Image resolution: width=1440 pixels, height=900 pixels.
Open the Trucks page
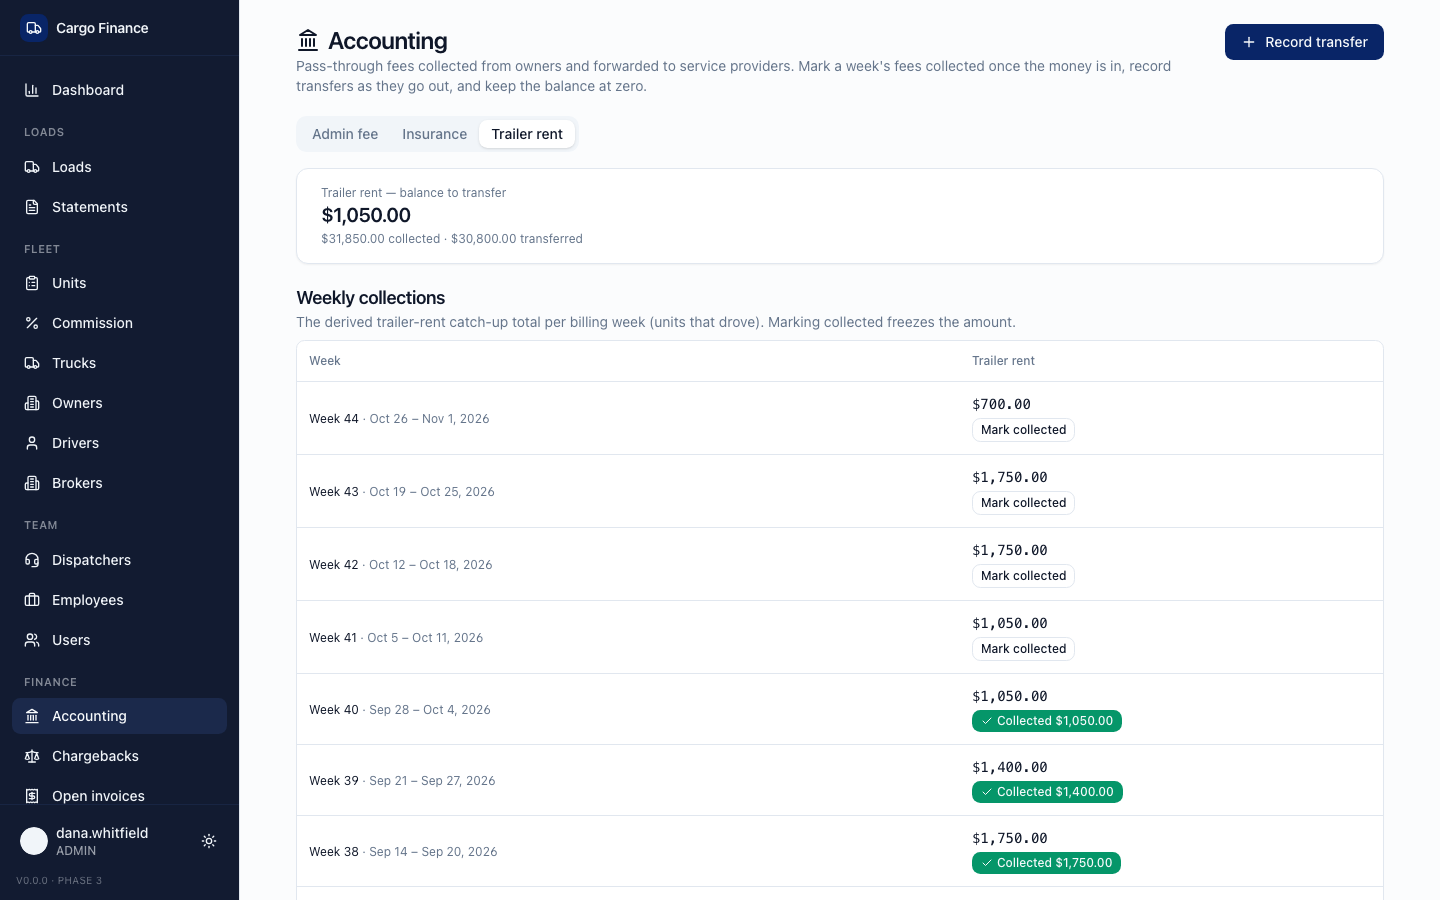119,363
